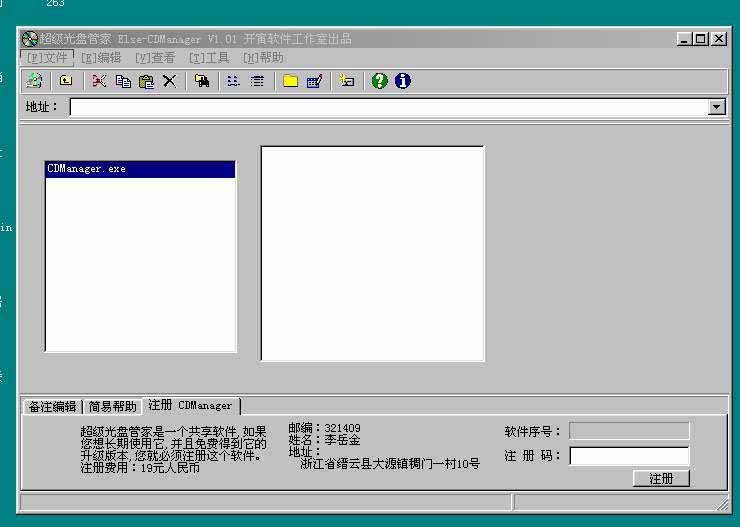The width and height of the screenshot is (740, 527).
Task: Click the edit notes pencil icon
Action: 314,81
